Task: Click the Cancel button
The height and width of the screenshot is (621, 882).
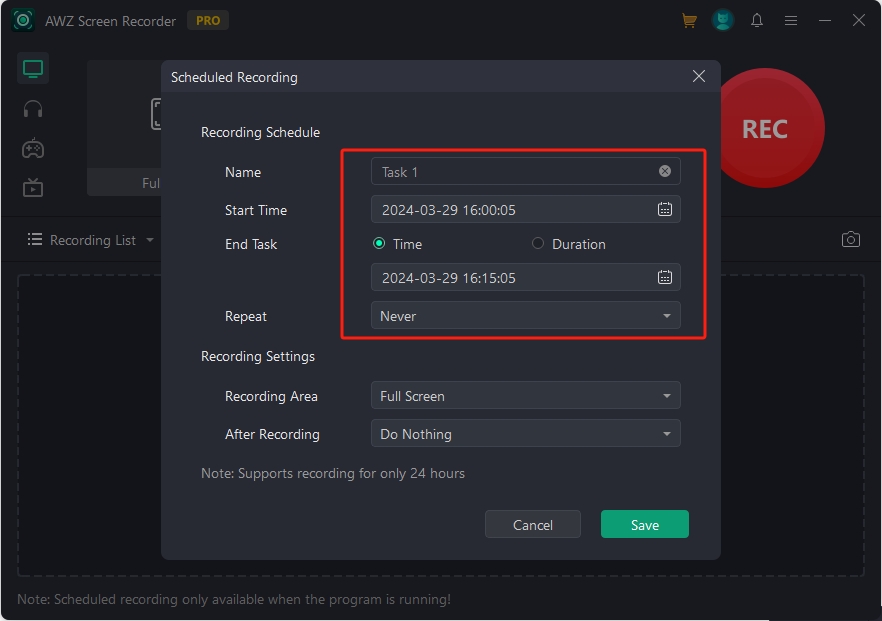Action: 533,524
